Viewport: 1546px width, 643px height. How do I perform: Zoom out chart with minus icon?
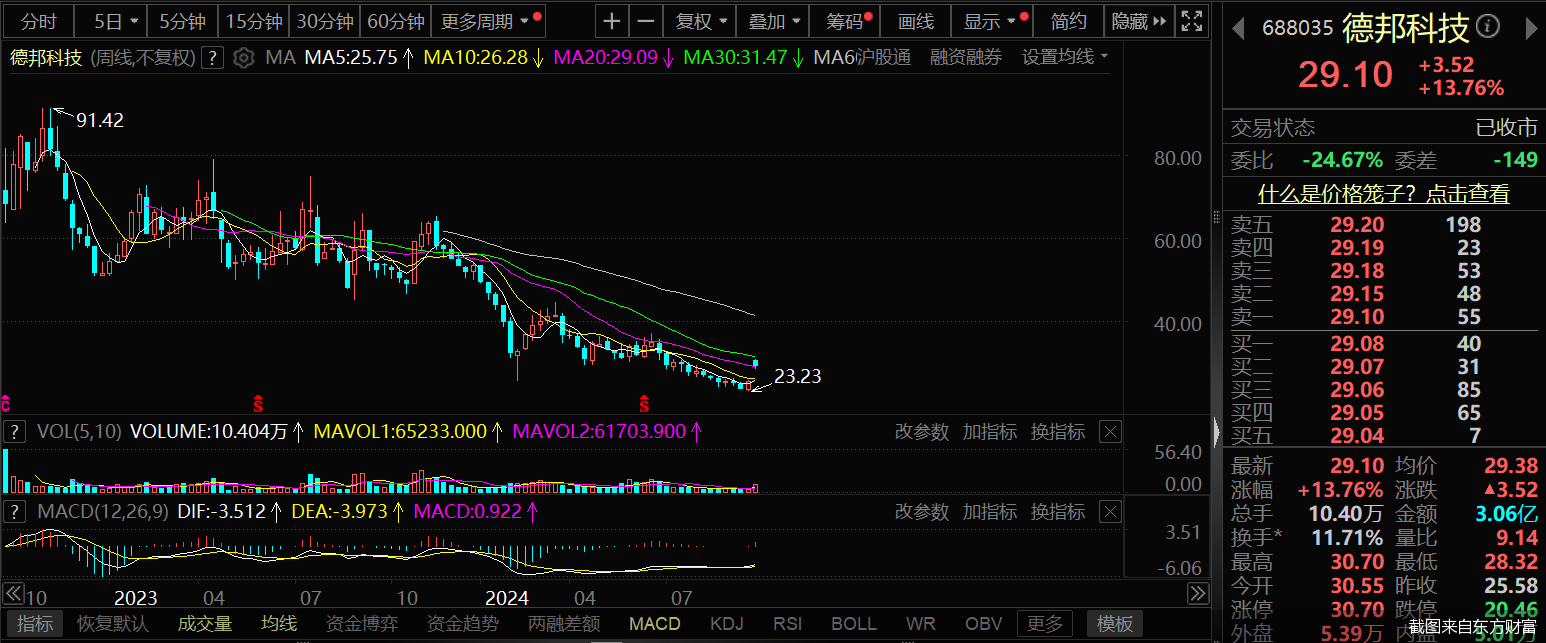[647, 21]
